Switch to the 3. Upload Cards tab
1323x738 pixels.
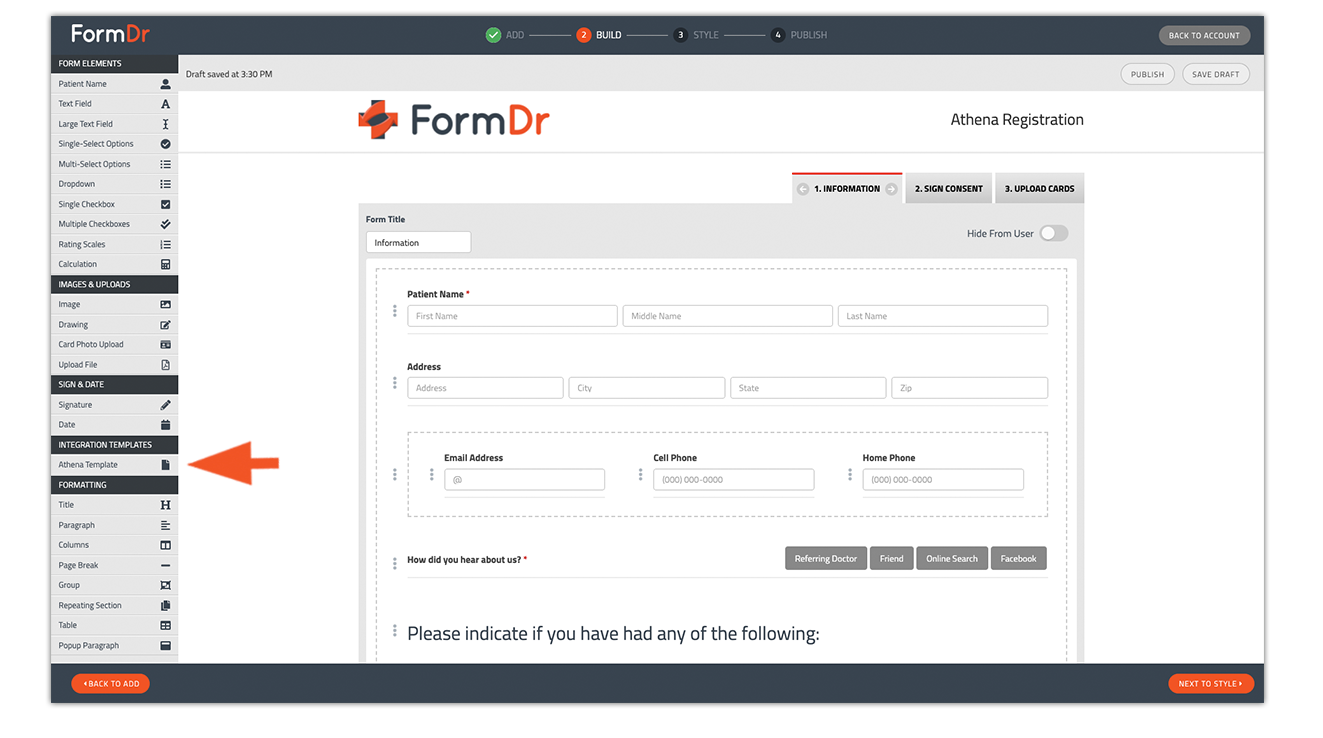pyautogui.click(x=1040, y=188)
